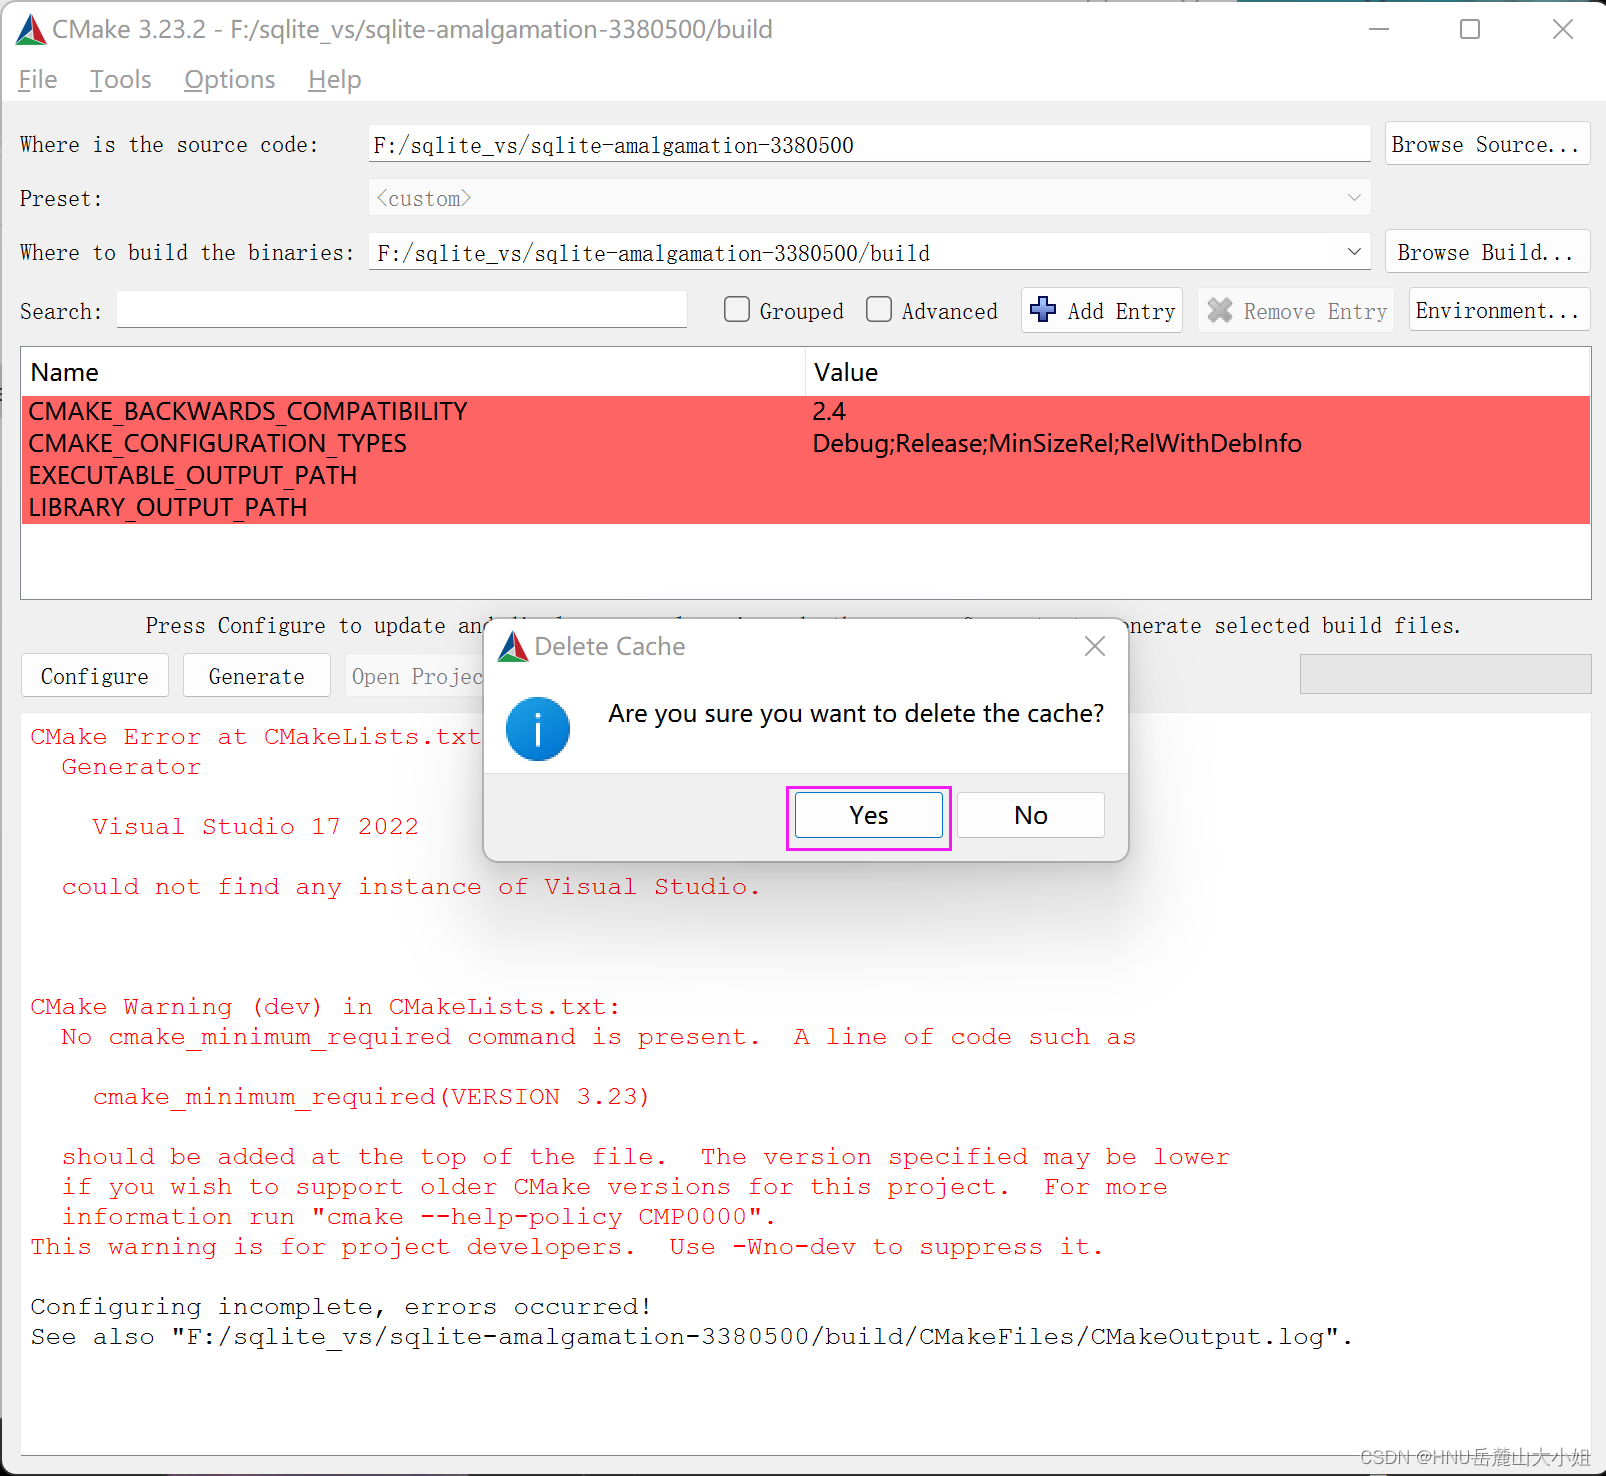Click the Search input field
The height and width of the screenshot is (1476, 1606).
tap(402, 310)
